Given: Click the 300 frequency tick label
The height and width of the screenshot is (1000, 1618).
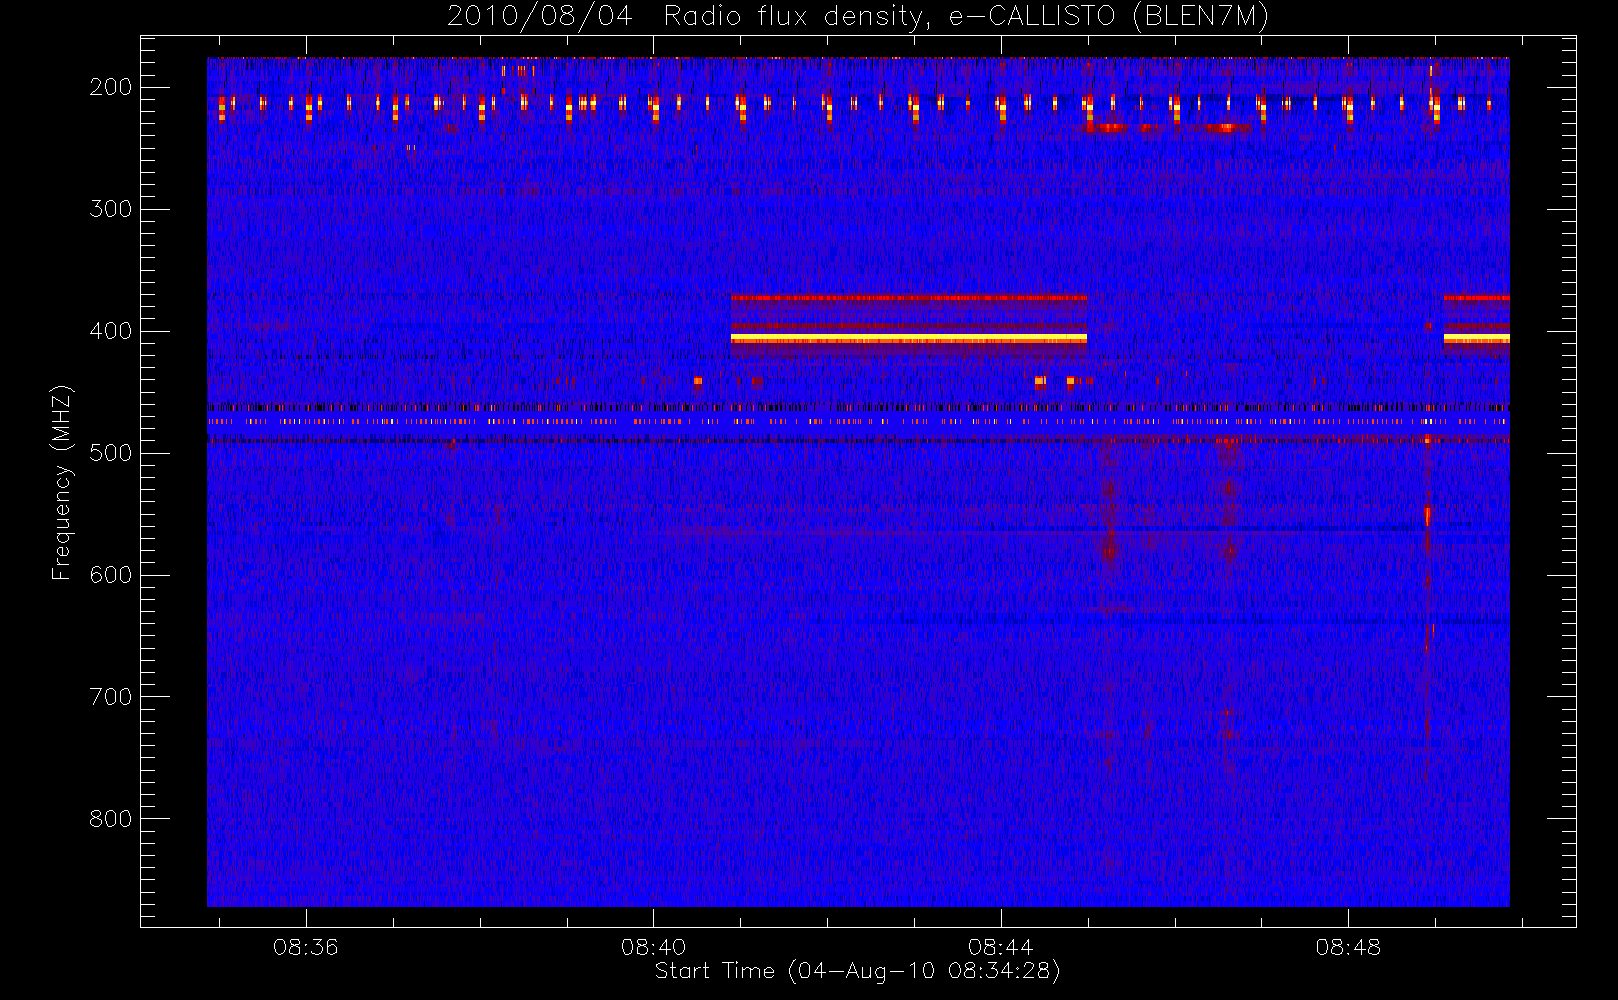Looking at the screenshot, I should 110,209.
